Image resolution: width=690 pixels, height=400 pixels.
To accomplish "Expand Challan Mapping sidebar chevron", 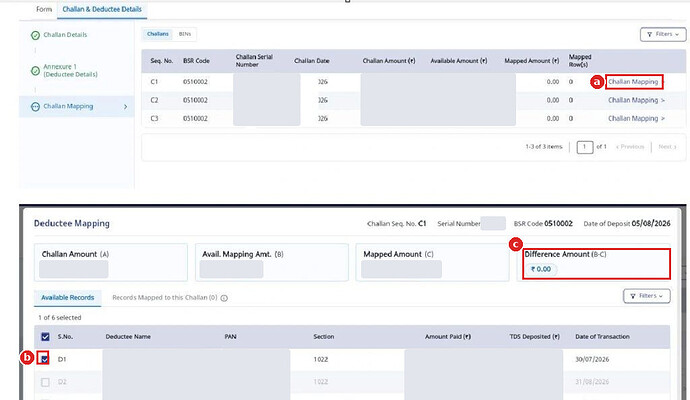I will (125, 106).
